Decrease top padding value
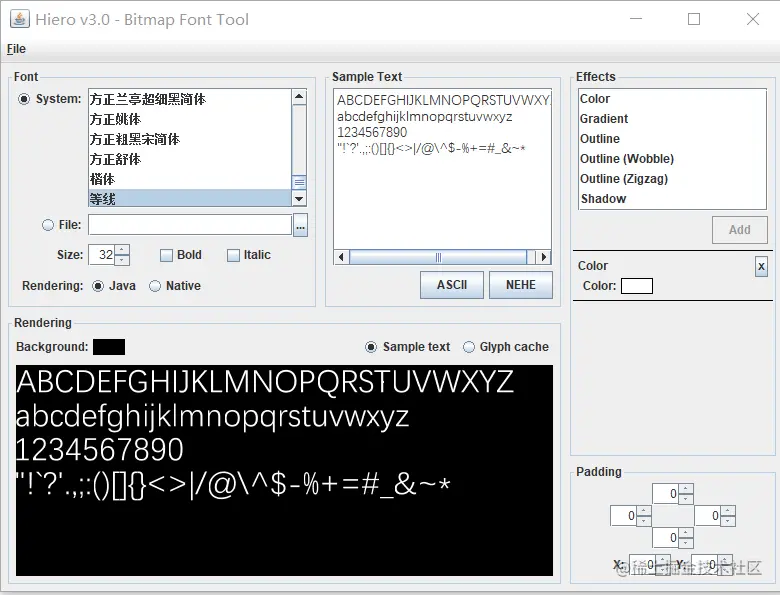Image resolution: width=780 pixels, height=595 pixels. coord(685,499)
